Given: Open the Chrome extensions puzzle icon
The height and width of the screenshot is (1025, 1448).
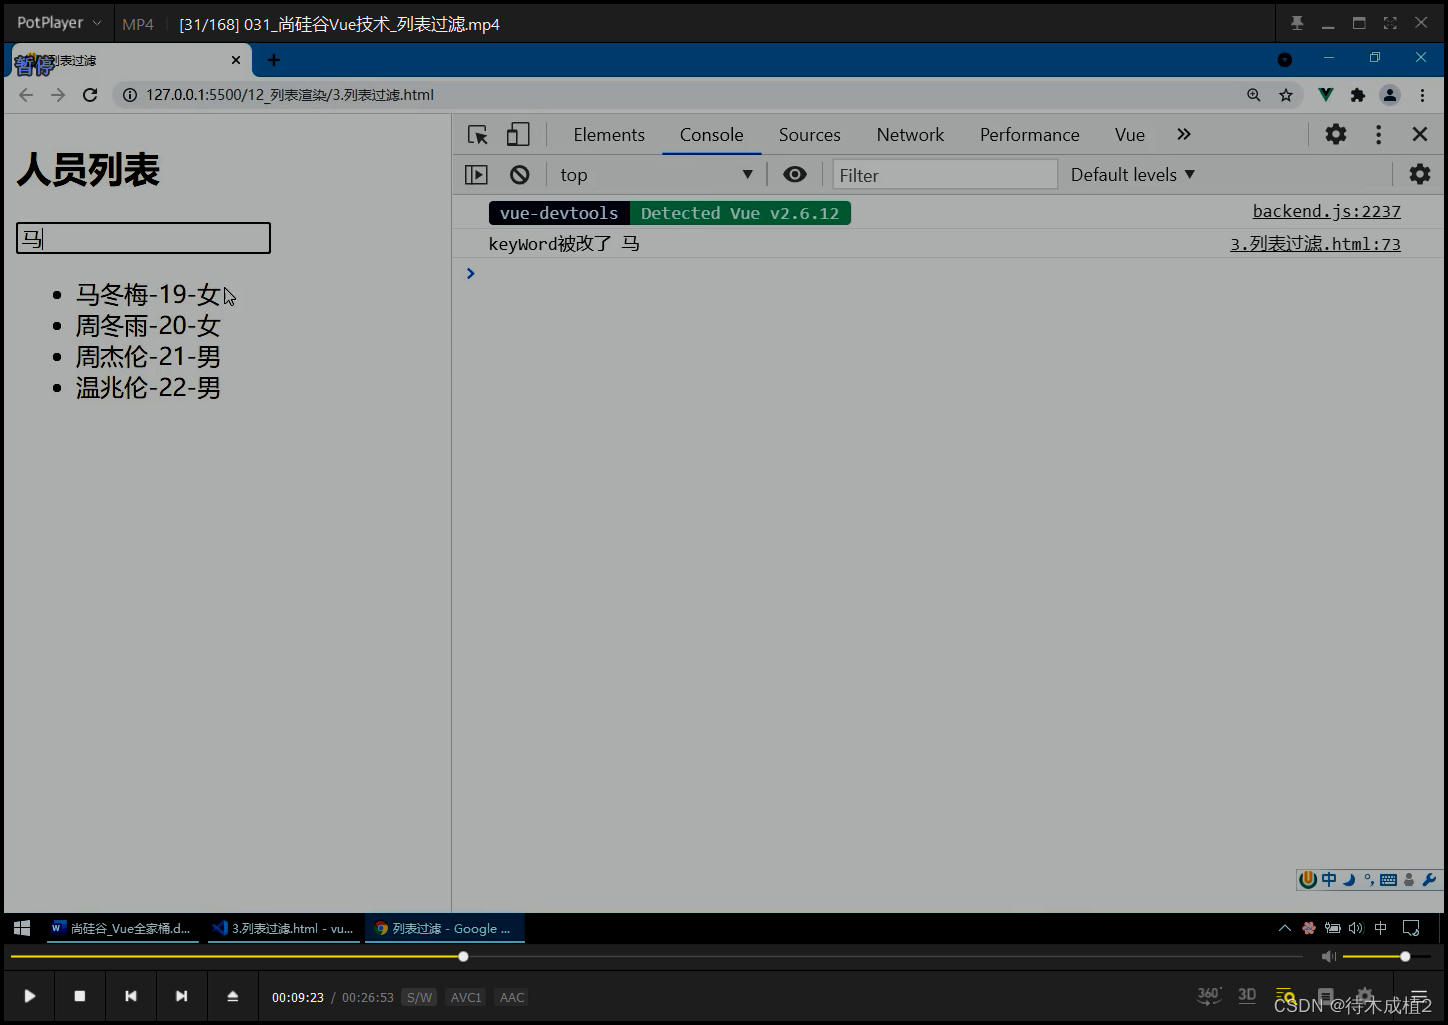Looking at the screenshot, I should pyautogui.click(x=1357, y=95).
